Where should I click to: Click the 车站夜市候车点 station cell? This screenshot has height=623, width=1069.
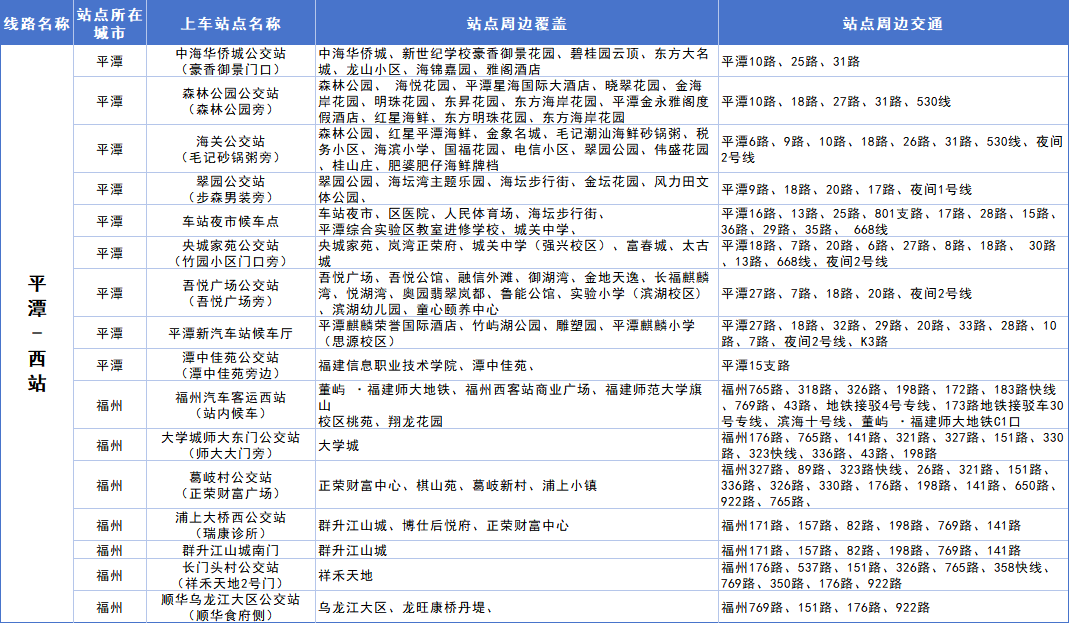tap(231, 221)
